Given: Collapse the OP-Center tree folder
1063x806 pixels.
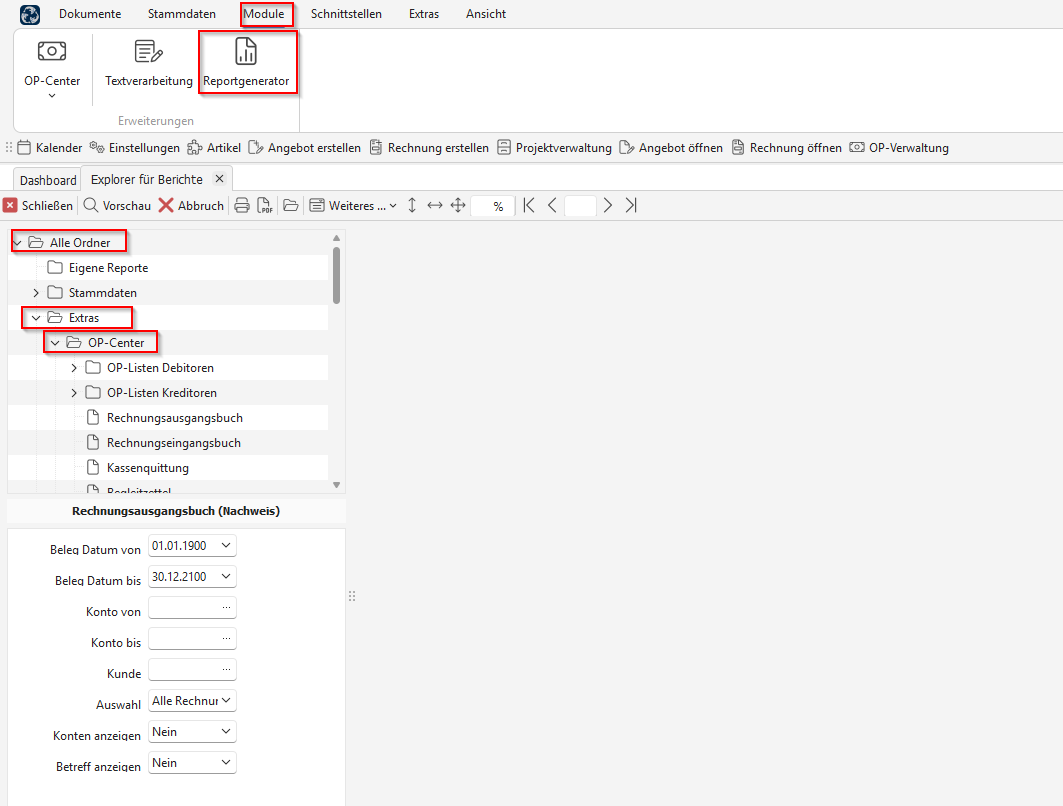Looking at the screenshot, I should click(55, 343).
